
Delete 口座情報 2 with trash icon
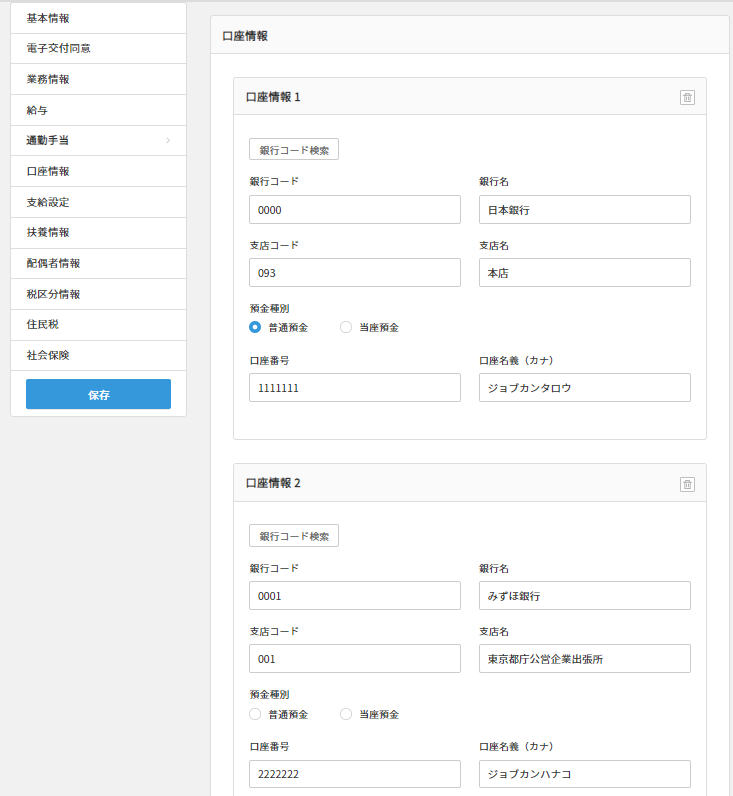[687, 484]
